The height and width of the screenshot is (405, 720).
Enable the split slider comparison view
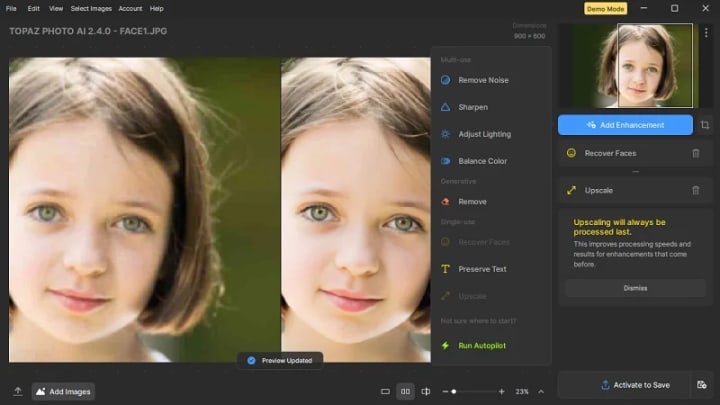pyautogui.click(x=425, y=391)
